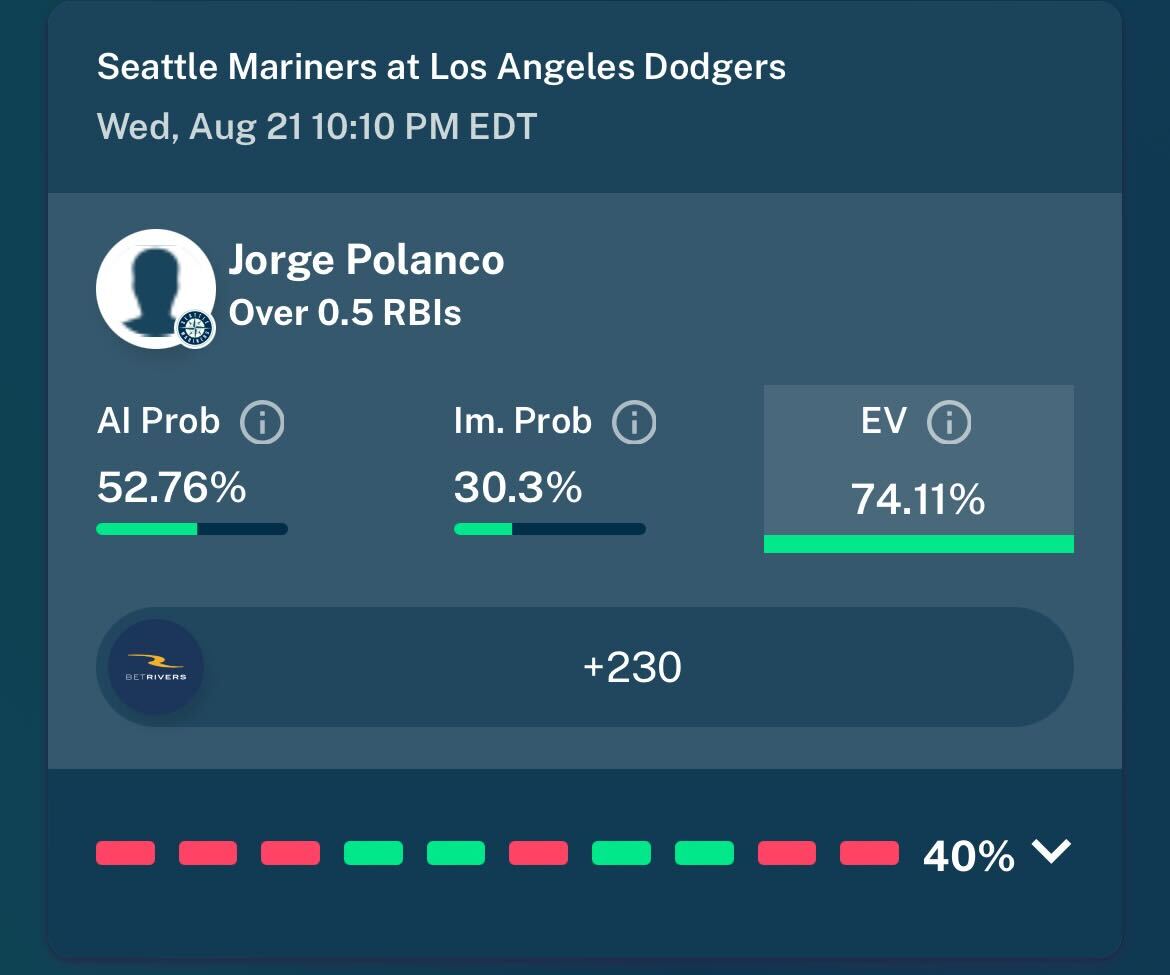This screenshot has width=1170, height=975.
Task: Click Jorge Polanco's player avatar
Action: [x=156, y=289]
